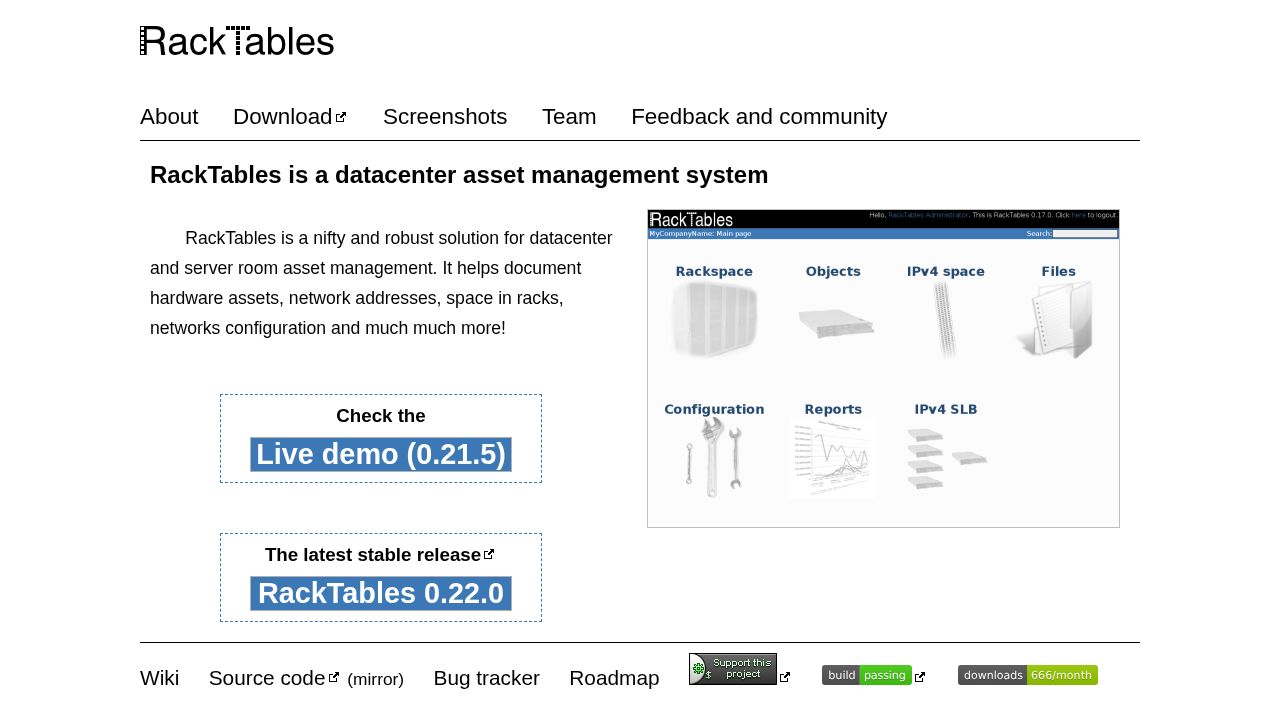Visit the Source code link
This screenshot has height=720, width=1280.
click(x=274, y=678)
